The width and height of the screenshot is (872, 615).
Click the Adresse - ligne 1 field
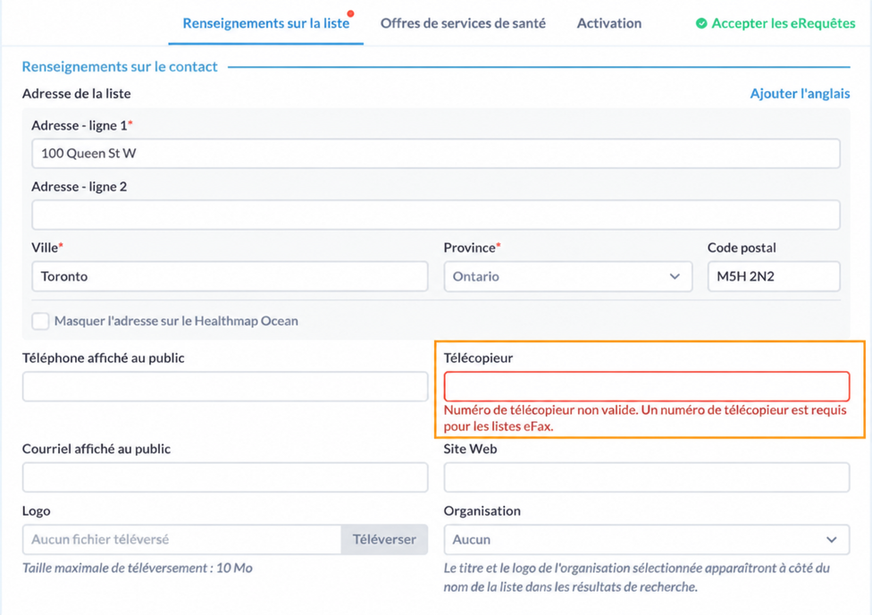435,153
